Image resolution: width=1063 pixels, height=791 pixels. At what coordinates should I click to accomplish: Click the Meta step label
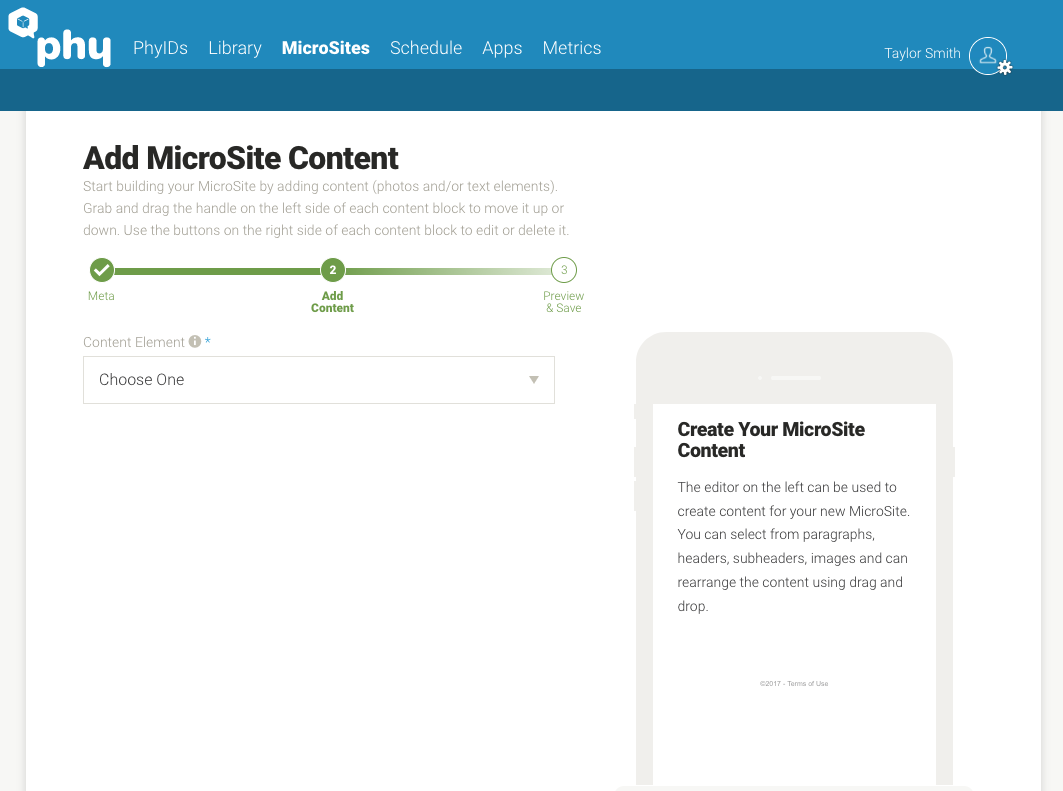coord(101,296)
